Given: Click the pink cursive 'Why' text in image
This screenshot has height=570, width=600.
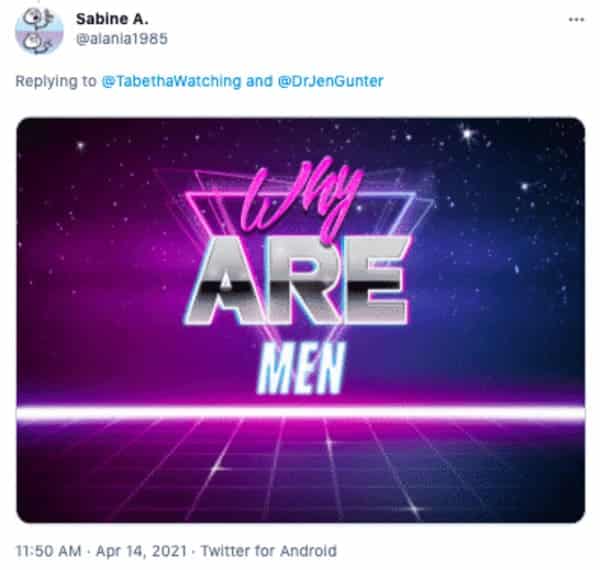Looking at the screenshot, I should point(298,199).
